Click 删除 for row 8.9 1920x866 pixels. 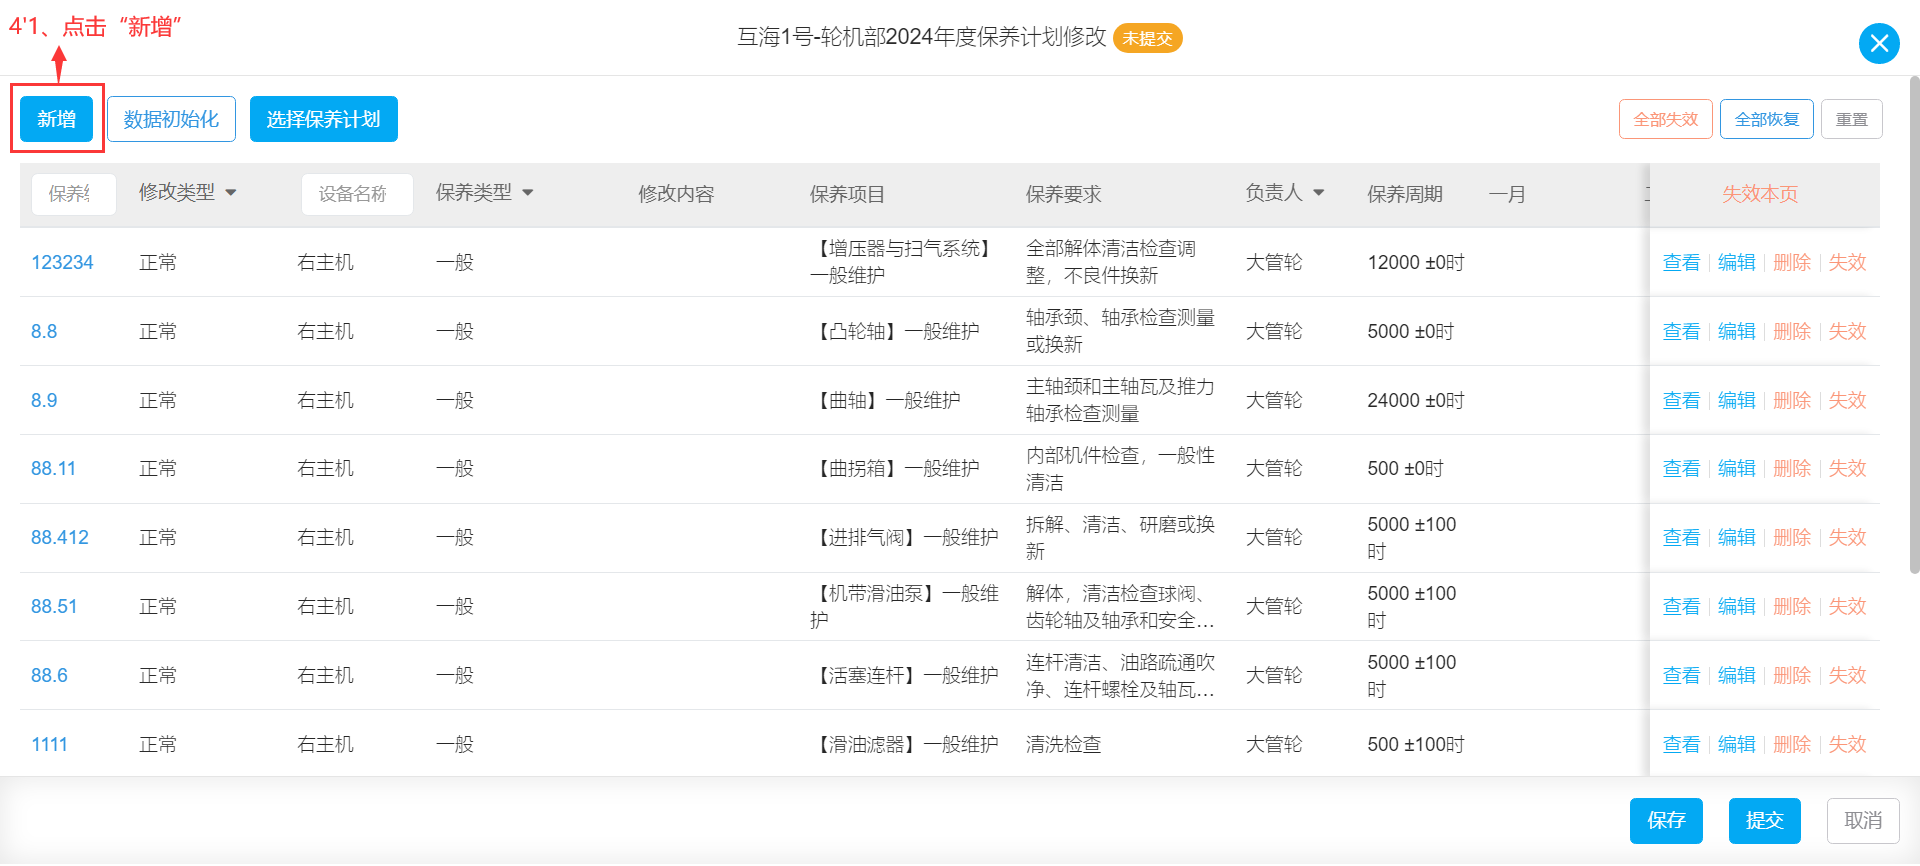(1792, 400)
